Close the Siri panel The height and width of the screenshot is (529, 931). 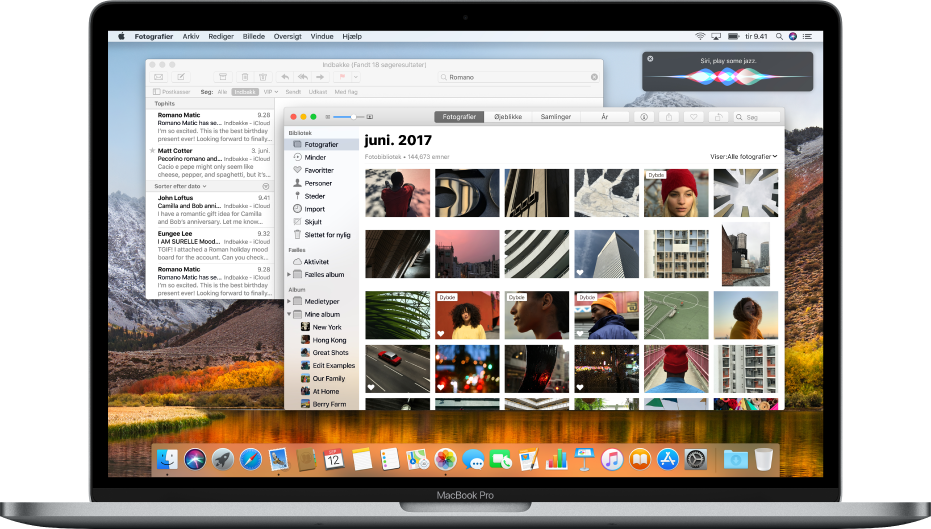click(x=650, y=59)
